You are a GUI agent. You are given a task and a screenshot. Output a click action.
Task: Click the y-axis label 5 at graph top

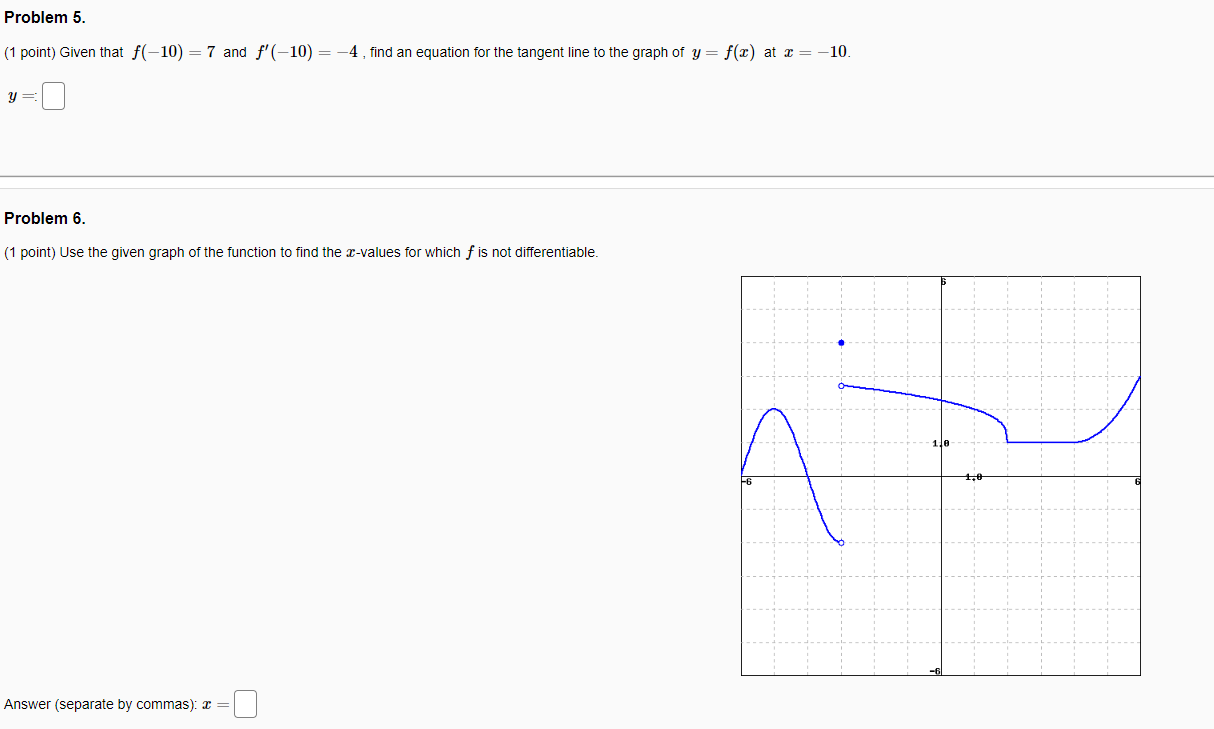(x=942, y=281)
